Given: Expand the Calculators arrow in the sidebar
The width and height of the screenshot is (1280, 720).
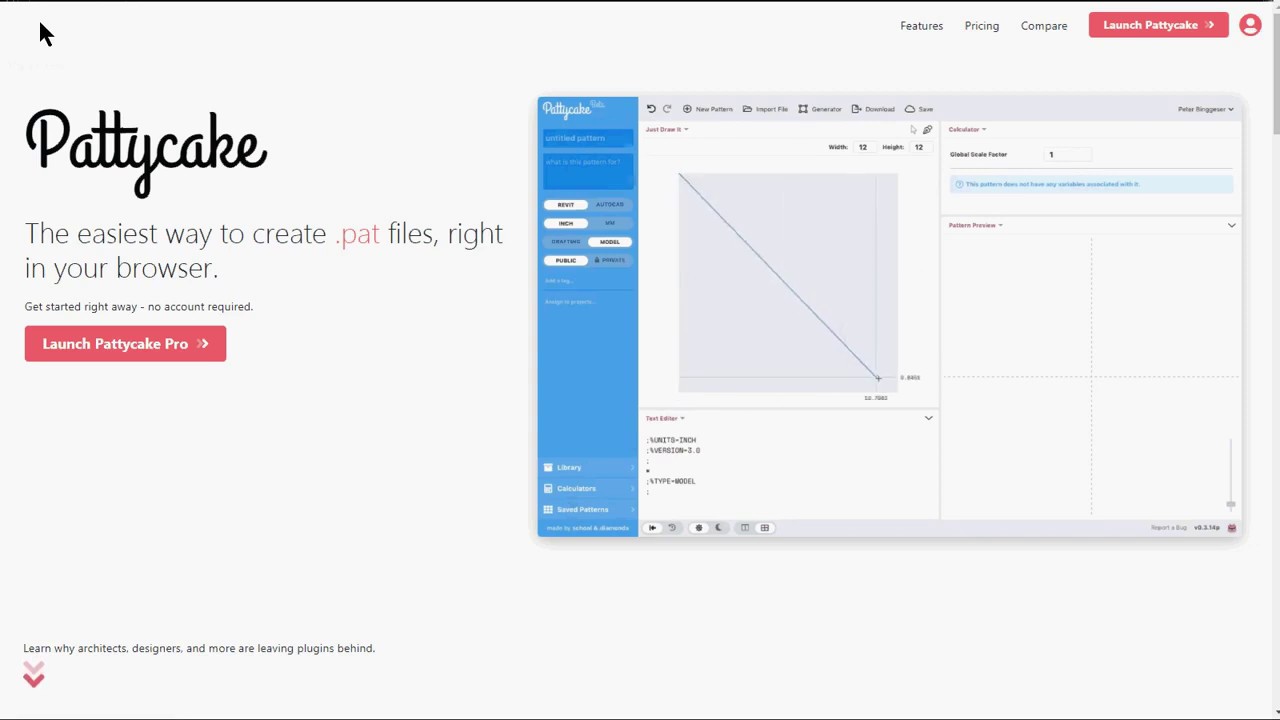Looking at the screenshot, I should (632, 488).
